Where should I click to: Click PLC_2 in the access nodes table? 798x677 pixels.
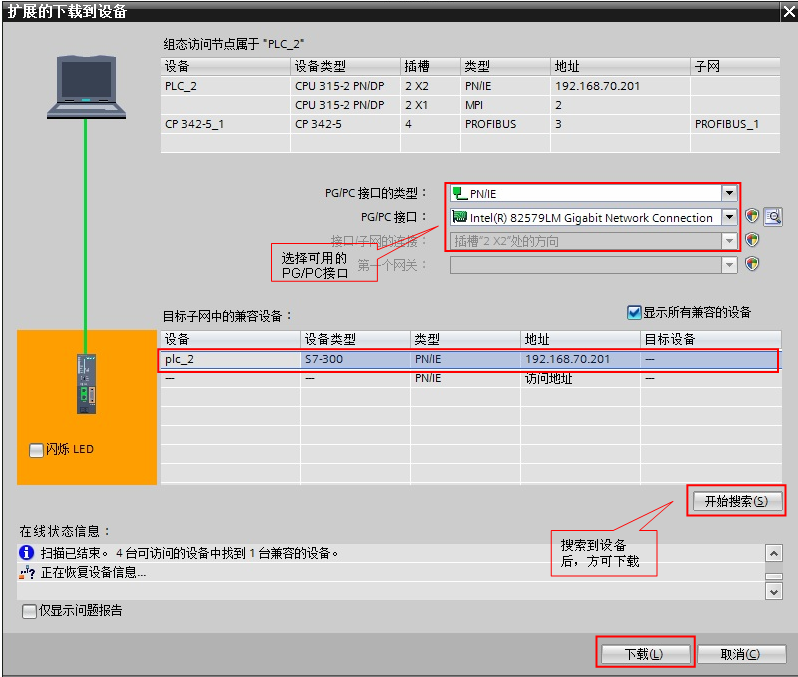pyautogui.click(x=181, y=86)
